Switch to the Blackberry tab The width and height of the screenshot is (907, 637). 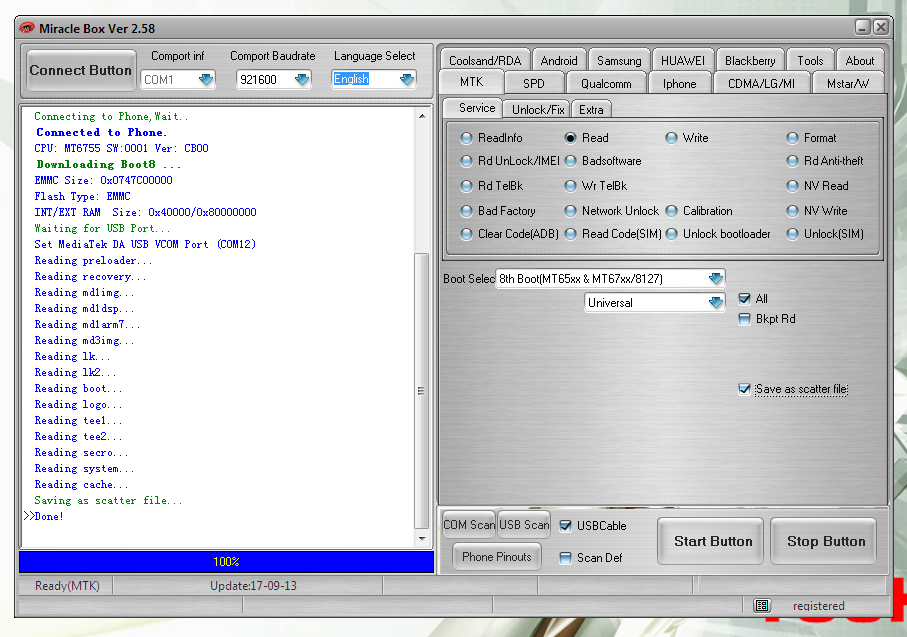pyautogui.click(x=750, y=60)
